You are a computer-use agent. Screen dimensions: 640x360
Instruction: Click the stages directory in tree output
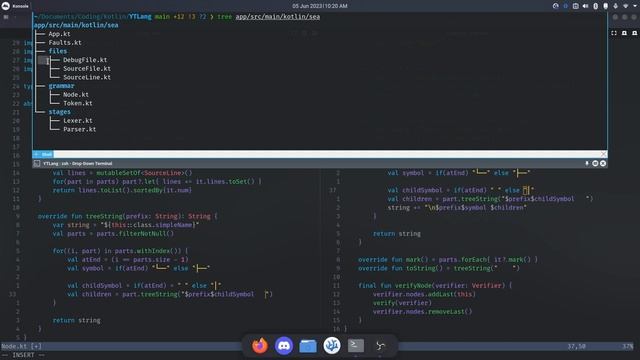pyautogui.click(x=60, y=112)
